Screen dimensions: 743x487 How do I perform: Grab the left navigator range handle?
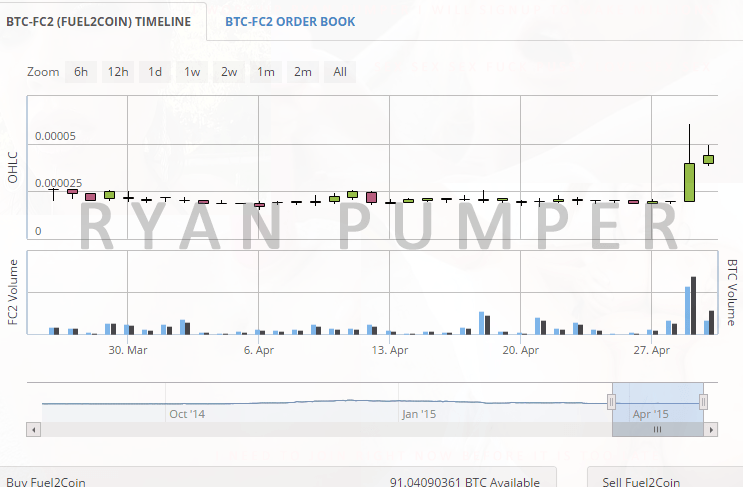pos(611,402)
